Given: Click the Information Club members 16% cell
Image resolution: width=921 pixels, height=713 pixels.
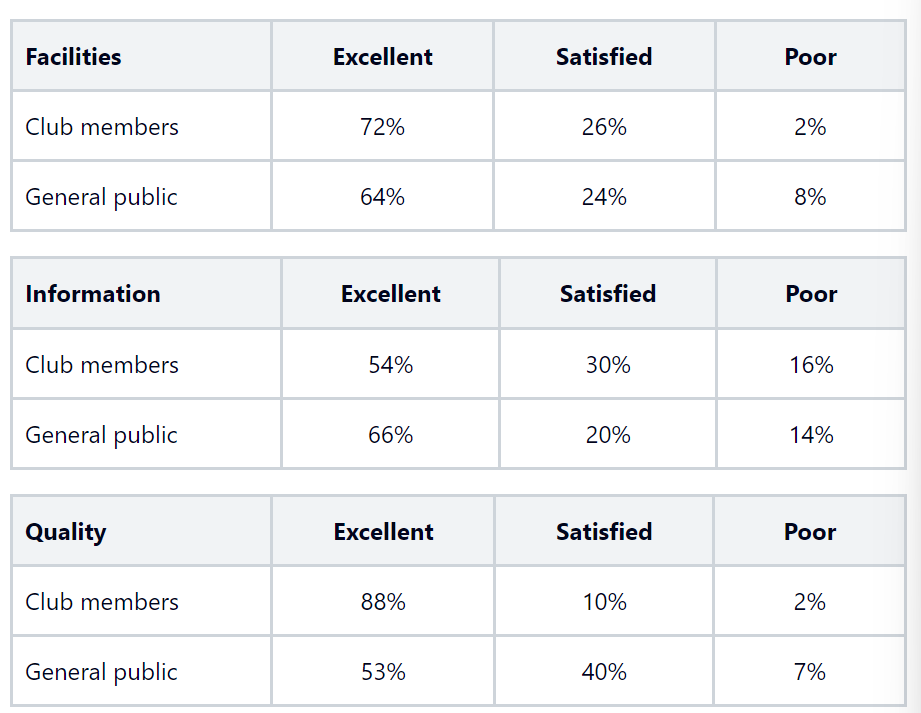Looking at the screenshot, I should click(810, 365).
